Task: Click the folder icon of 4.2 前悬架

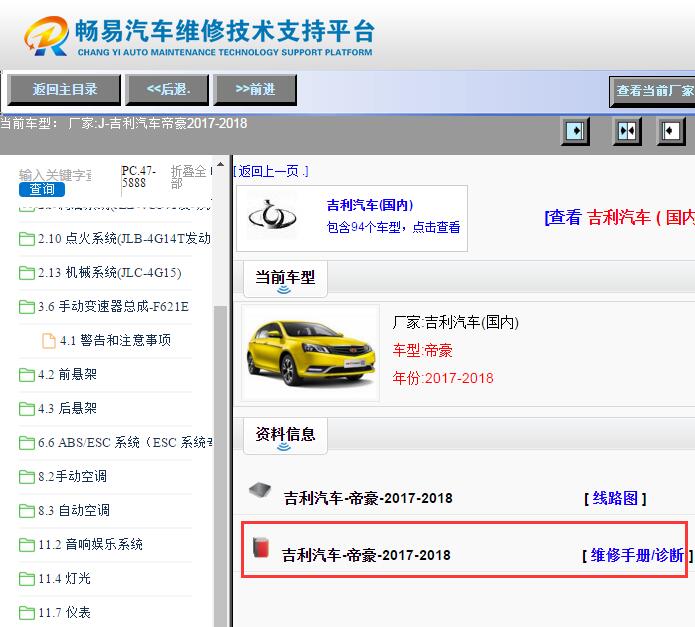Action: click(x=27, y=375)
